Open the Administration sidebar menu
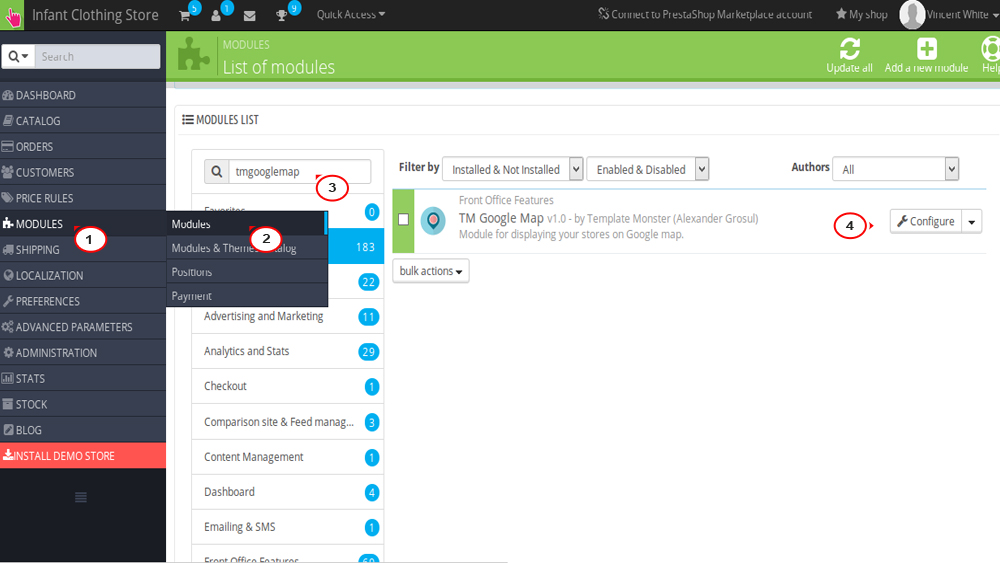The width and height of the screenshot is (1000, 563). tap(83, 353)
